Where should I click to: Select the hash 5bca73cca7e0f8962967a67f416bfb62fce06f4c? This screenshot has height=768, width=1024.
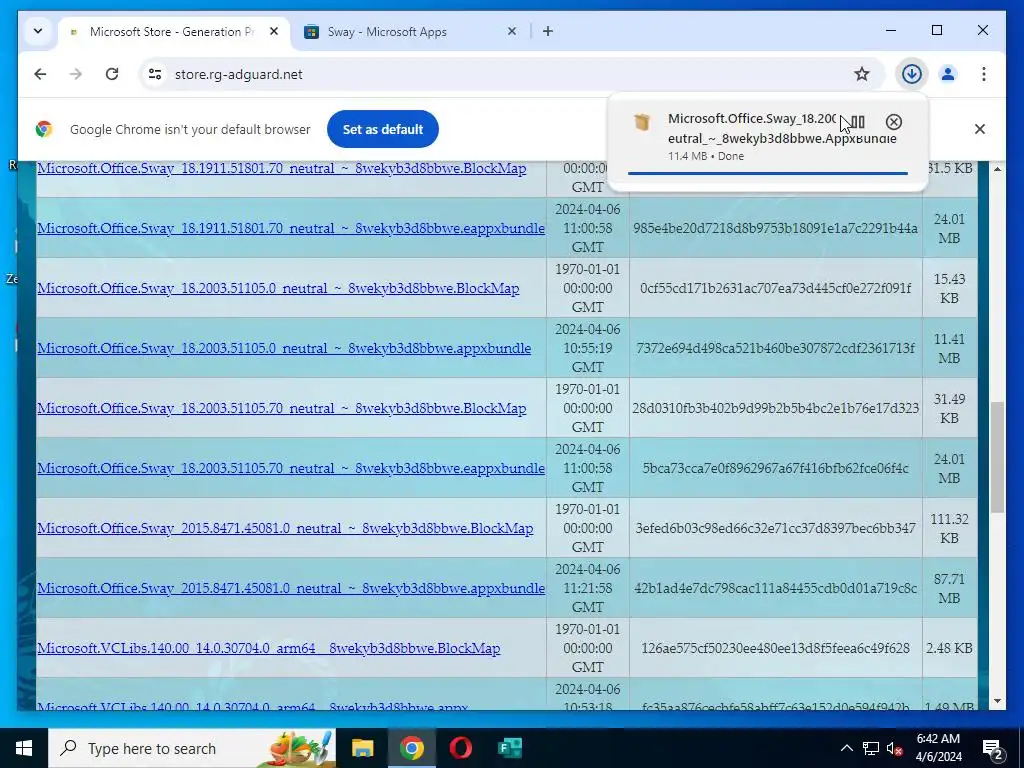pyautogui.click(x=775, y=469)
